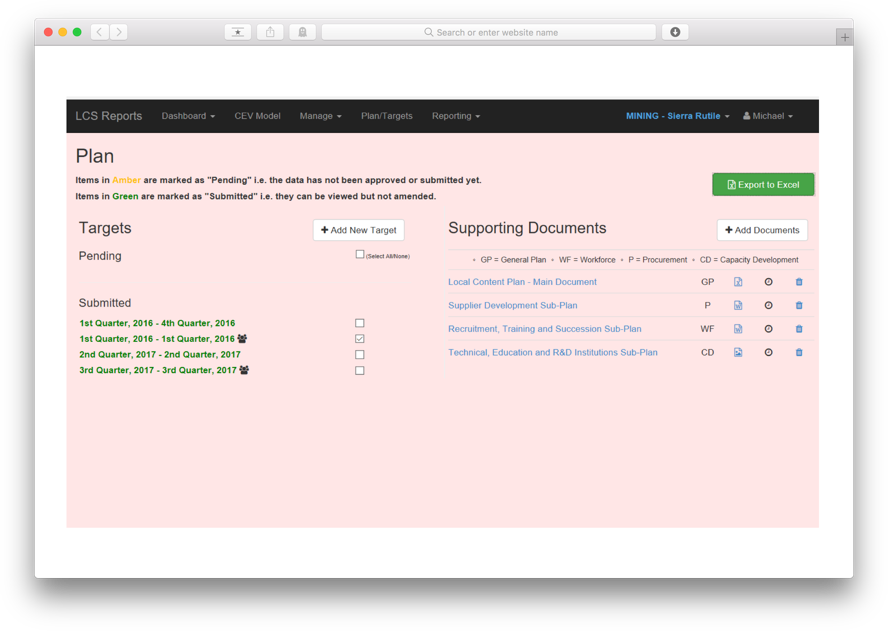
Task: Click image file icon for Technical Sub-Plan
Action: [738, 352]
